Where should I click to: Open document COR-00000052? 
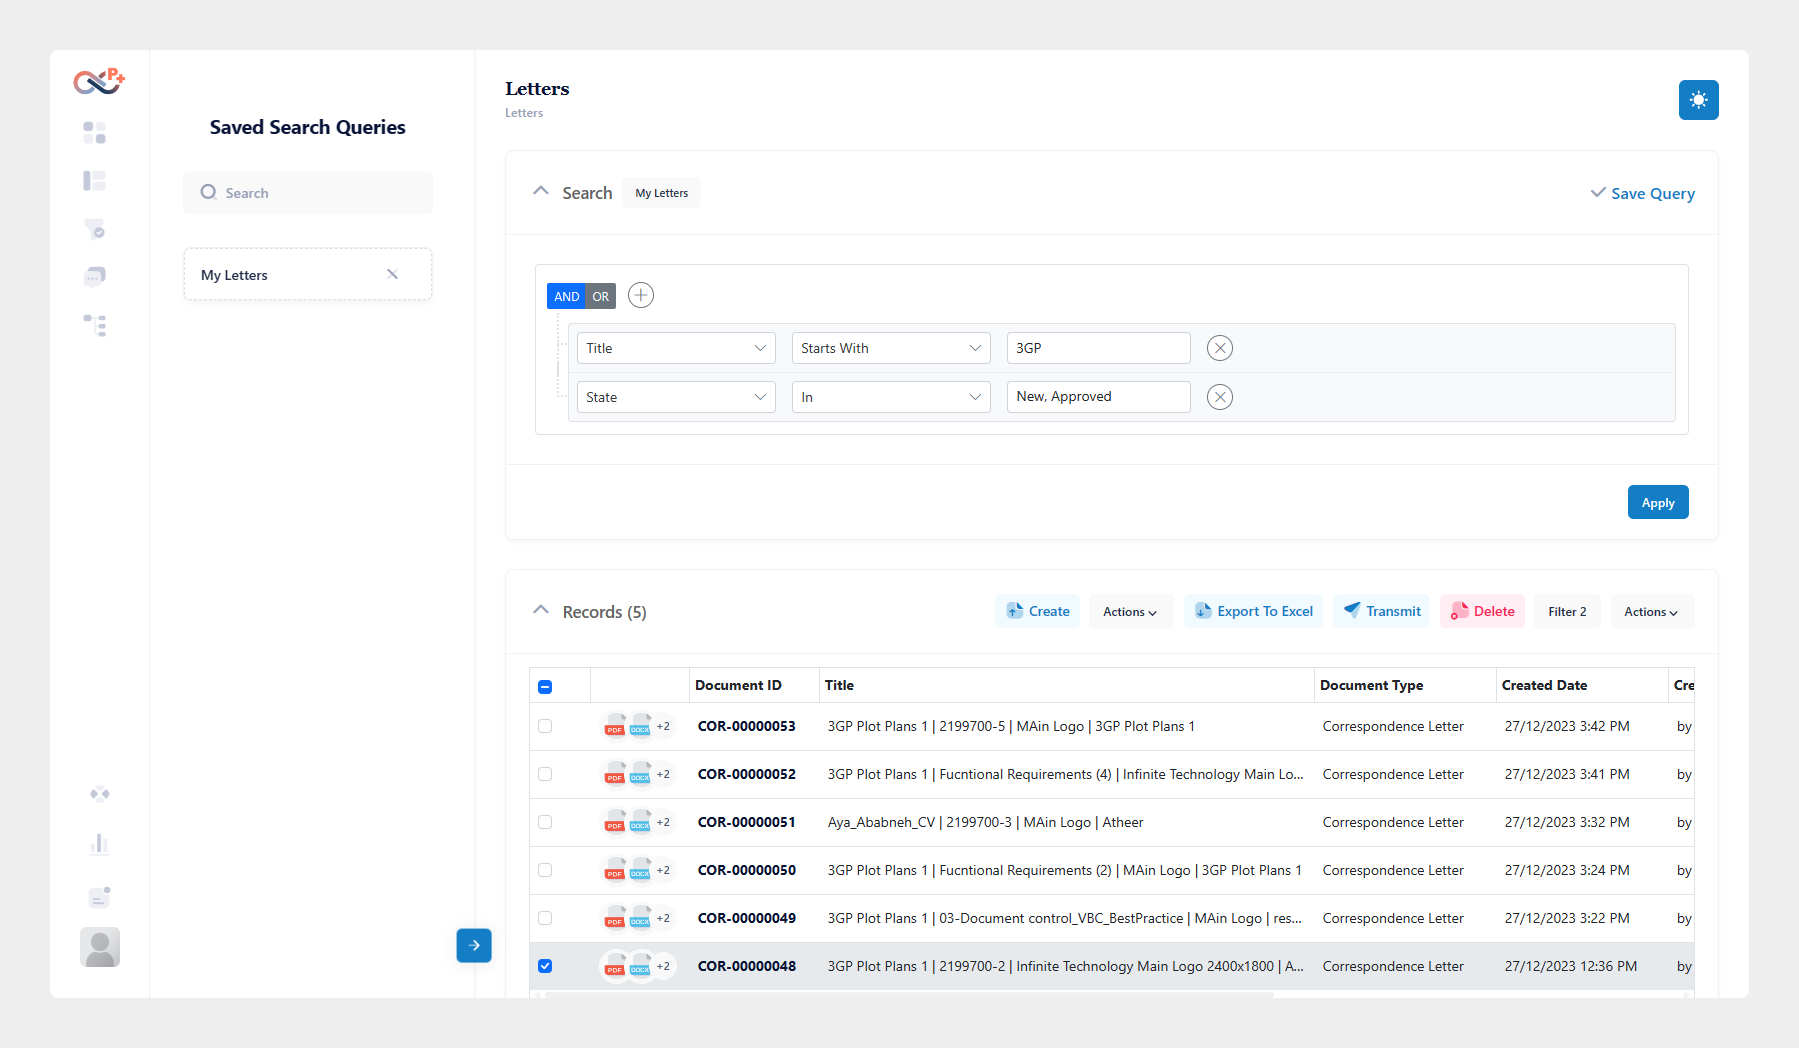coord(747,774)
